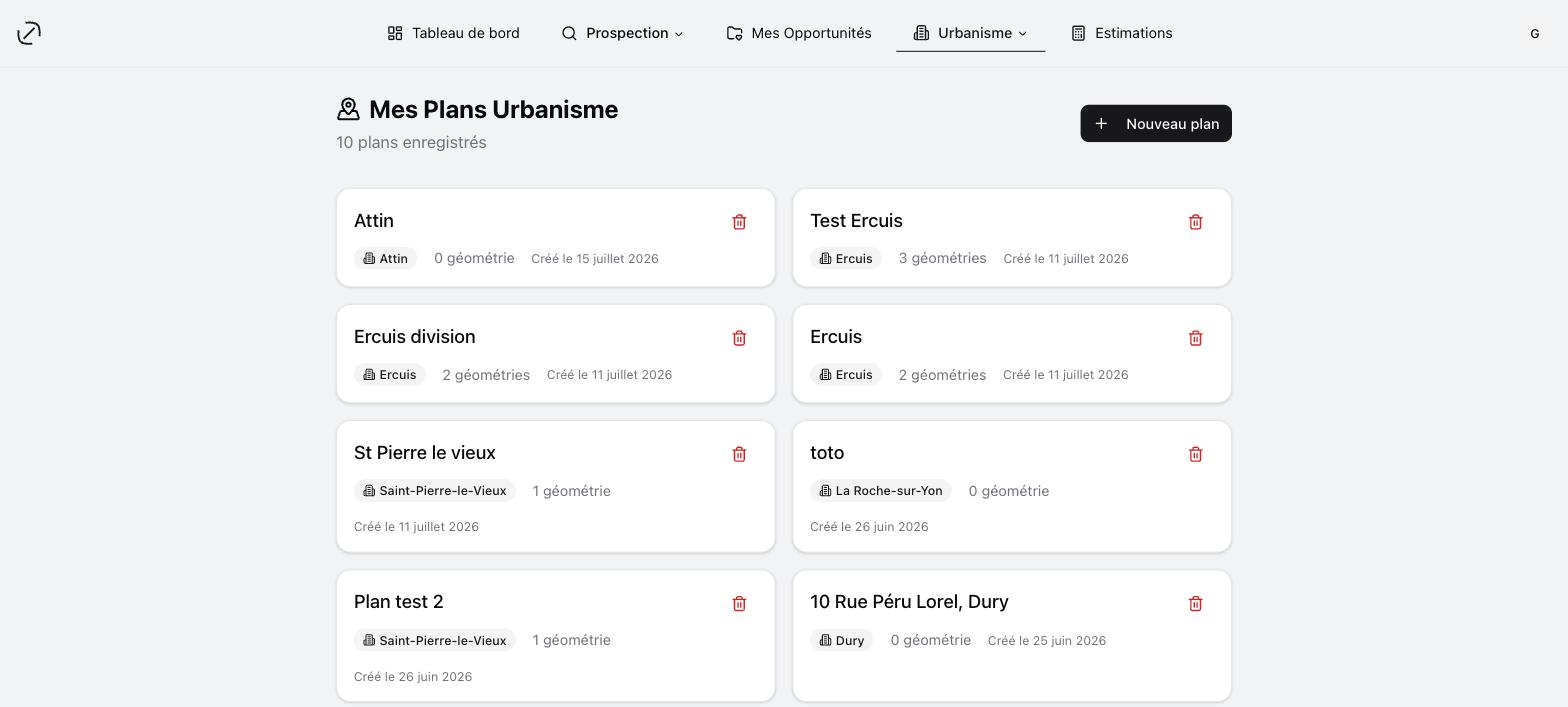Create a new plan with Nouveau plan
Screen dimensions: 1568x707
(x=1156, y=124)
